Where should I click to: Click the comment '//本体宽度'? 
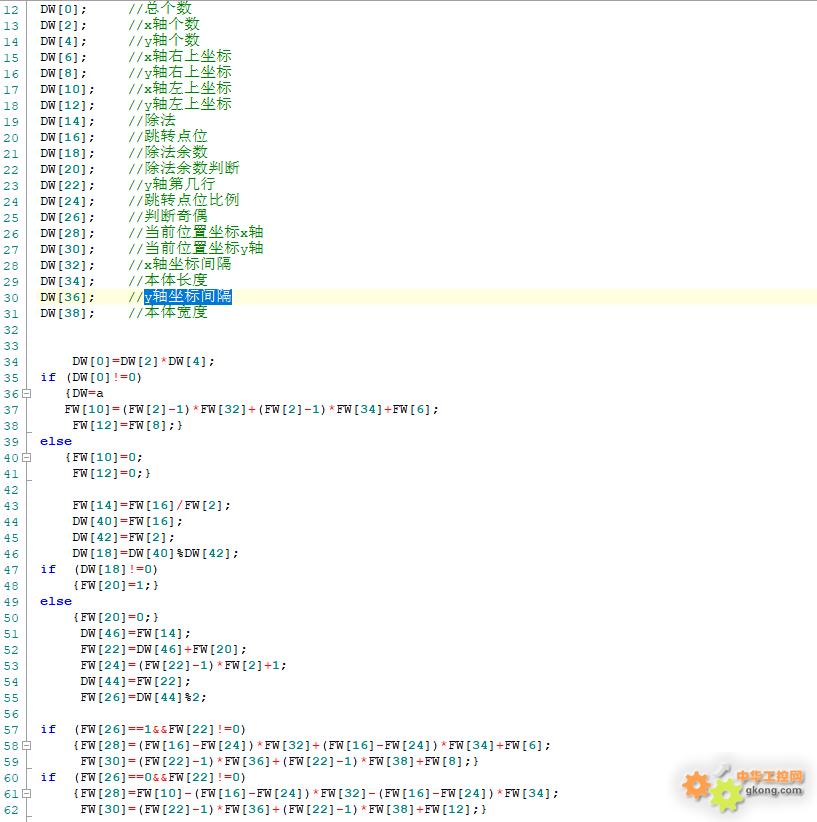(168, 312)
